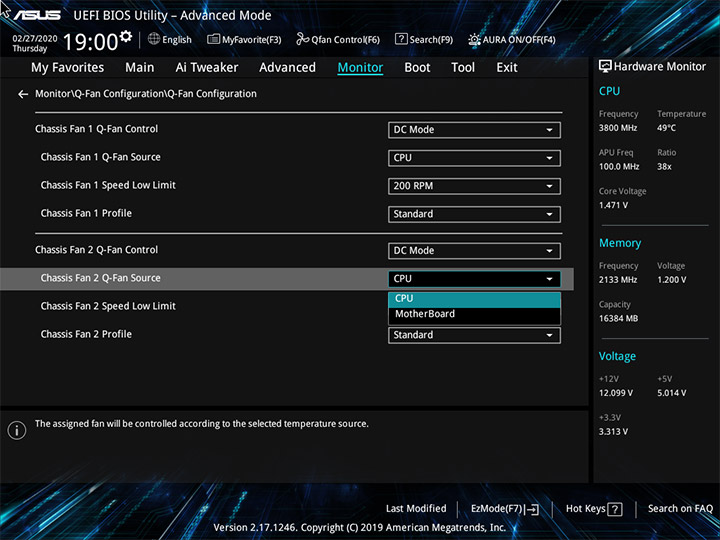The width and height of the screenshot is (720, 540).
Task: Click the EzMode(F7) switch arrow icon
Action: tap(532, 509)
